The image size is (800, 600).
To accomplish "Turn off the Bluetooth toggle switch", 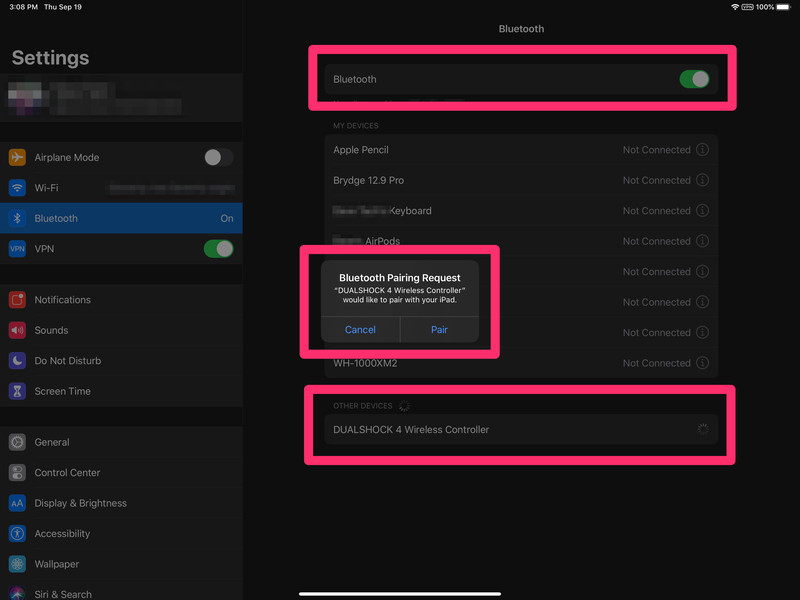I will (694, 79).
